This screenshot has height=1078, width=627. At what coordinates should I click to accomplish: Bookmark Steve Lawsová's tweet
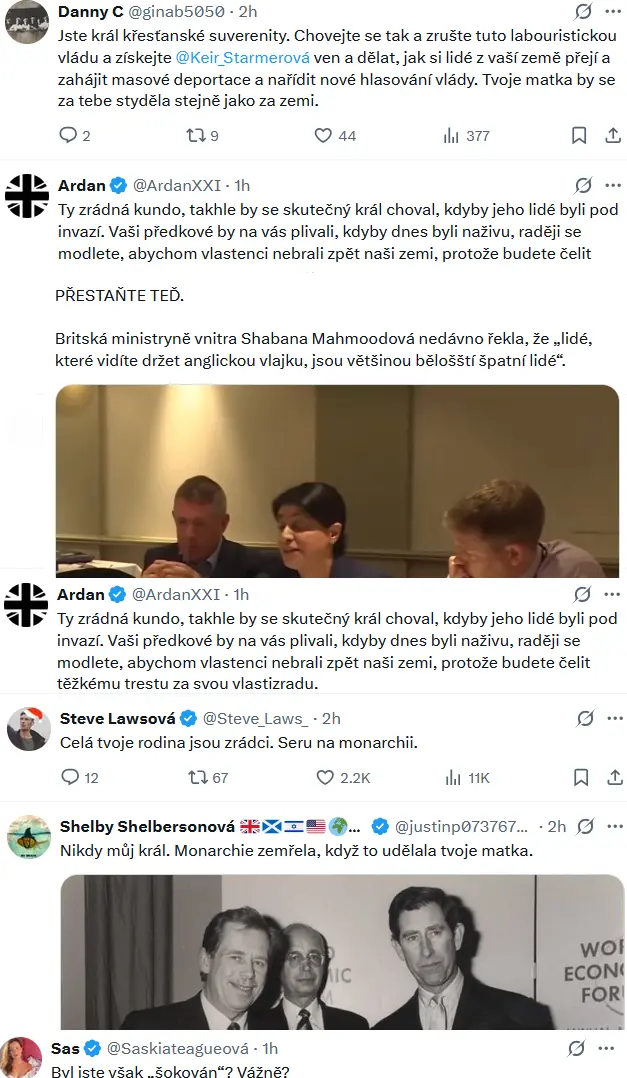click(580, 777)
